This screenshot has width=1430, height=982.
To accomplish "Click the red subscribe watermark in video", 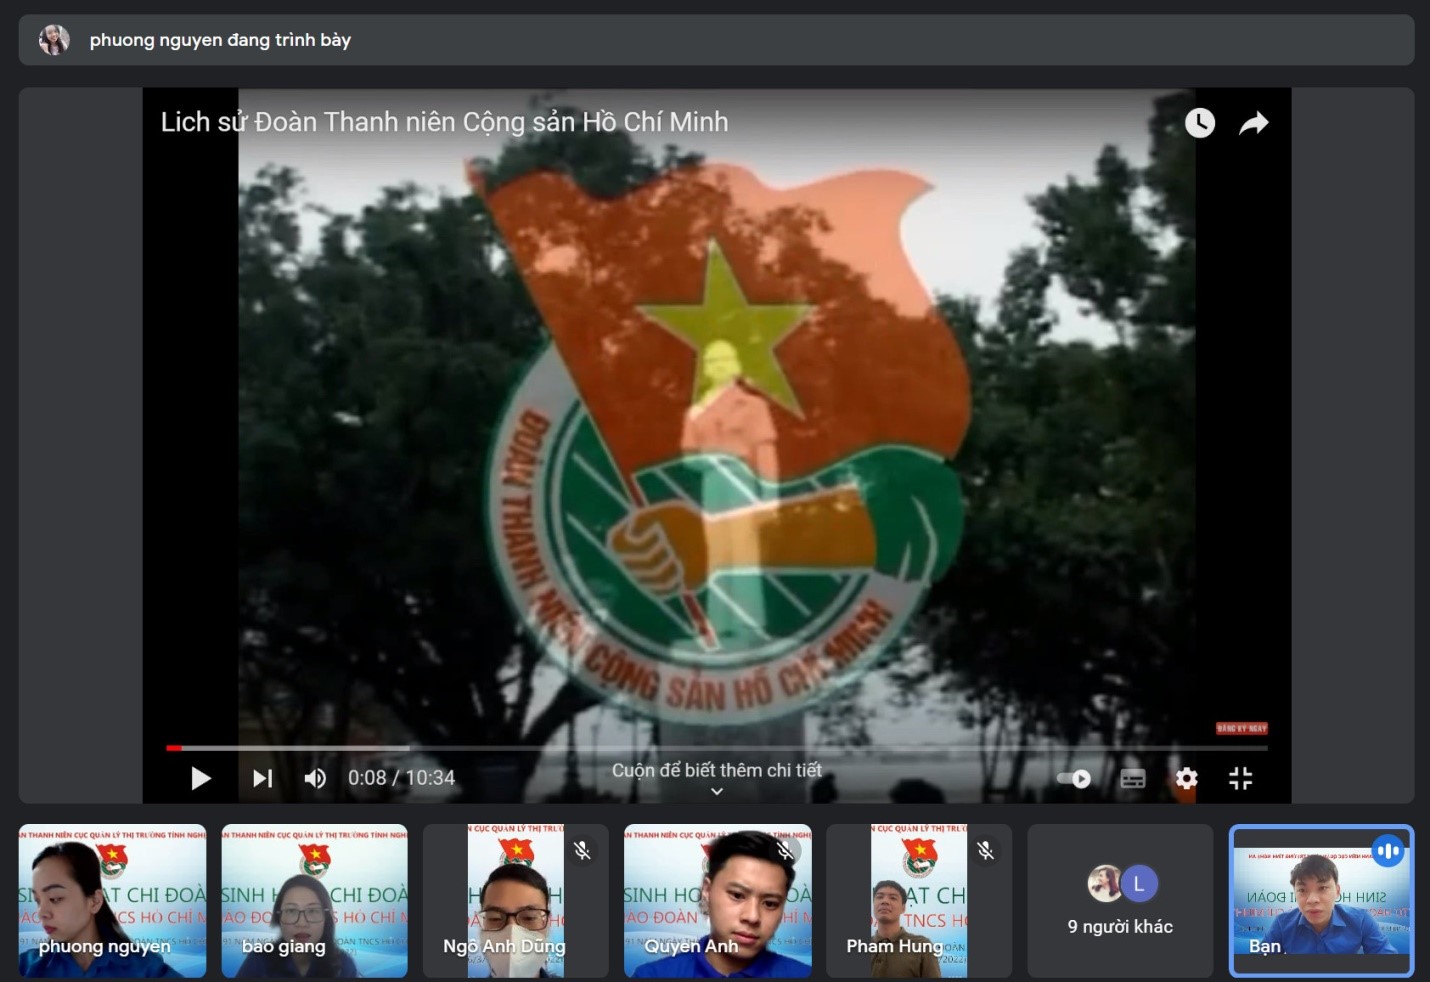I will (x=1241, y=728).
